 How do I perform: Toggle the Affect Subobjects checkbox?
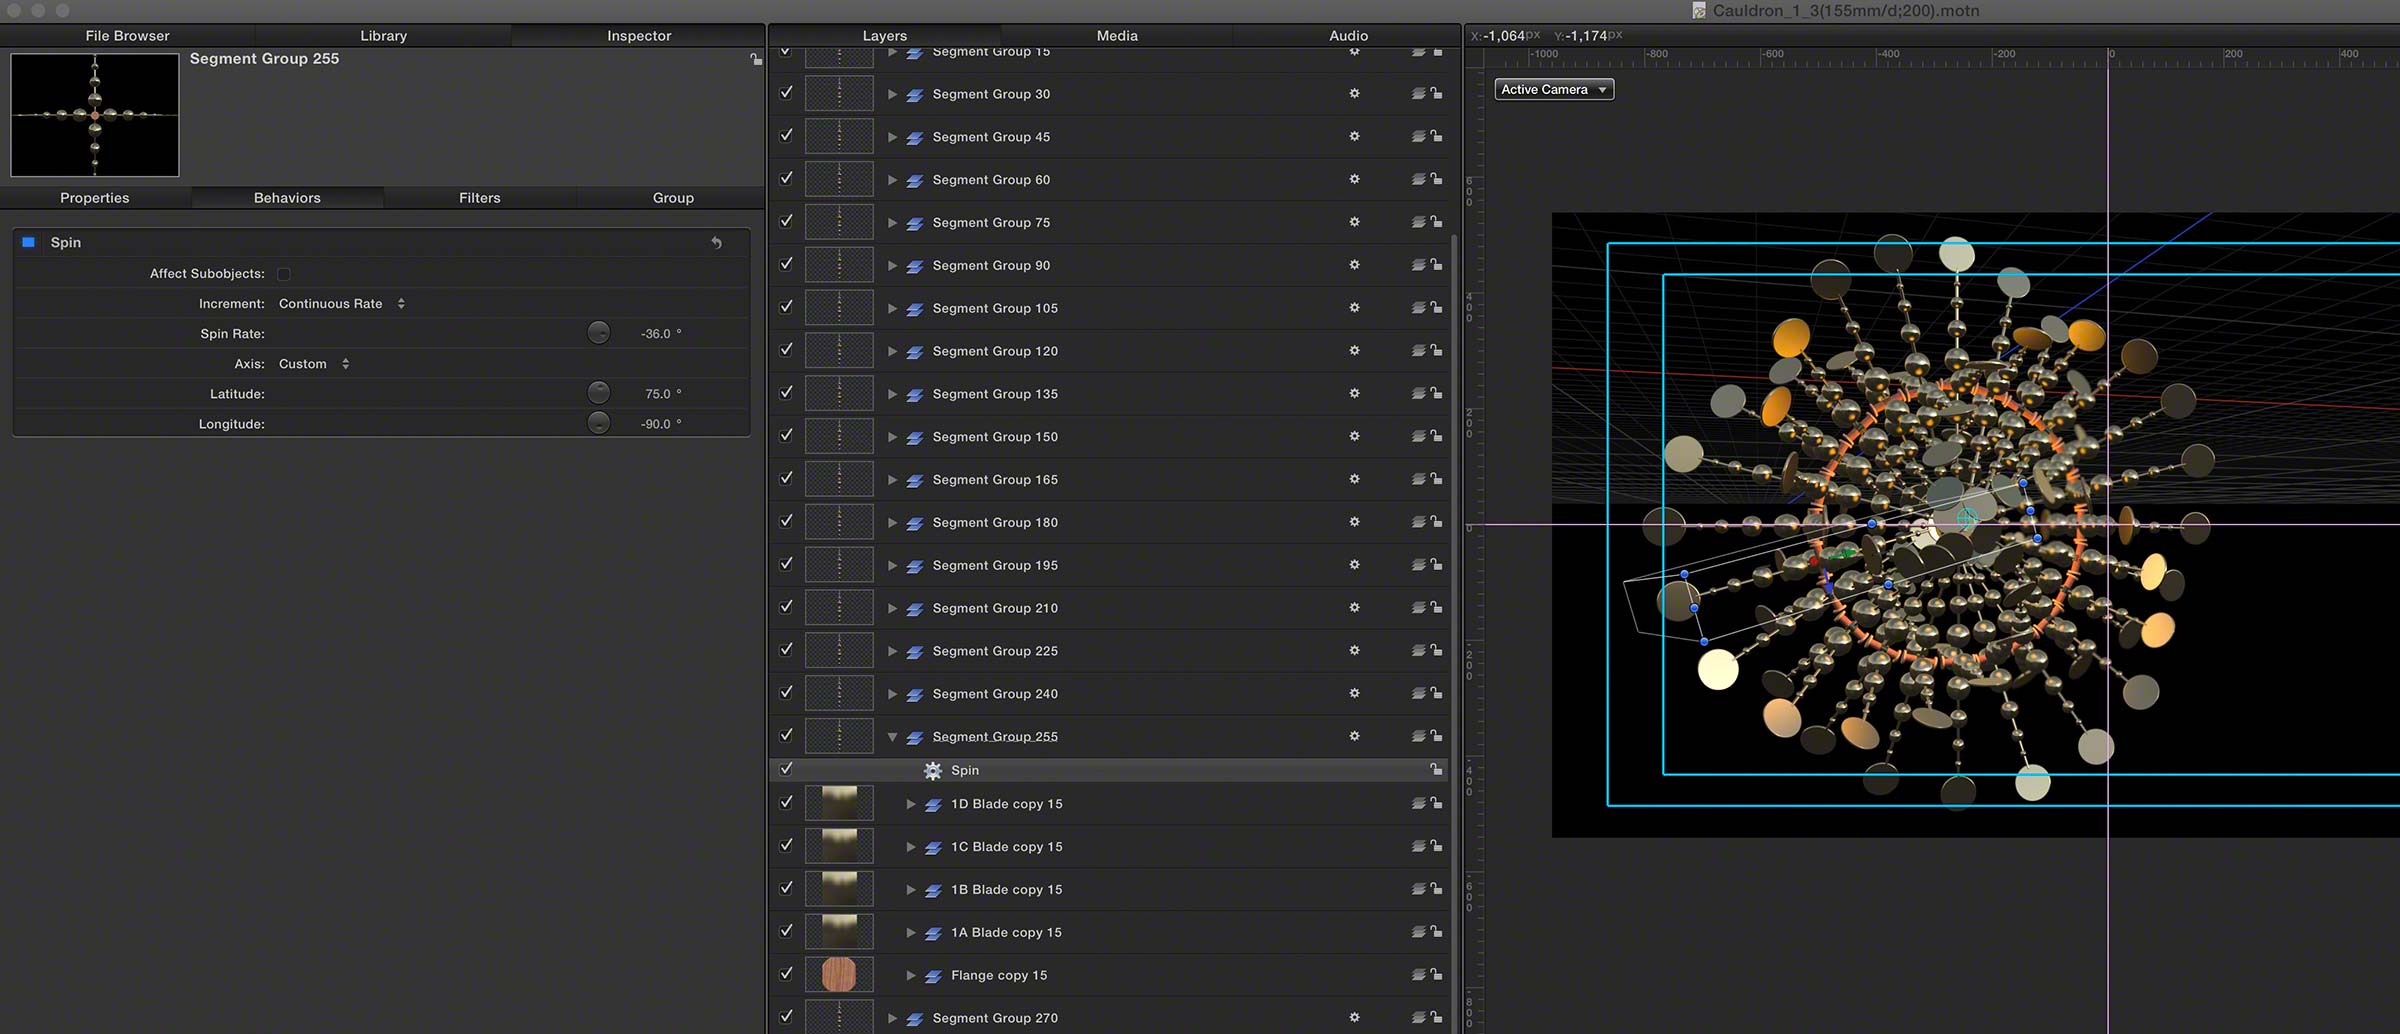[x=284, y=274]
